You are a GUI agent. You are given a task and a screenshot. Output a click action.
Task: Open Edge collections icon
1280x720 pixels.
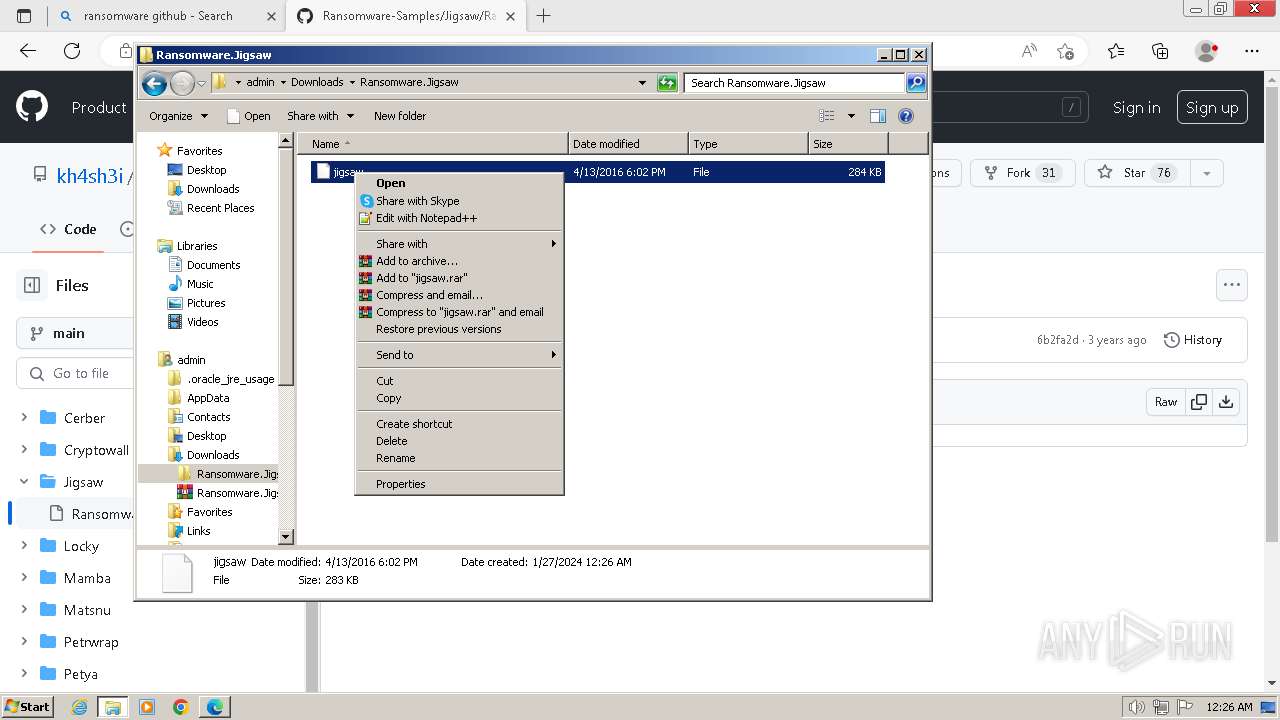[x=1160, y=51]
